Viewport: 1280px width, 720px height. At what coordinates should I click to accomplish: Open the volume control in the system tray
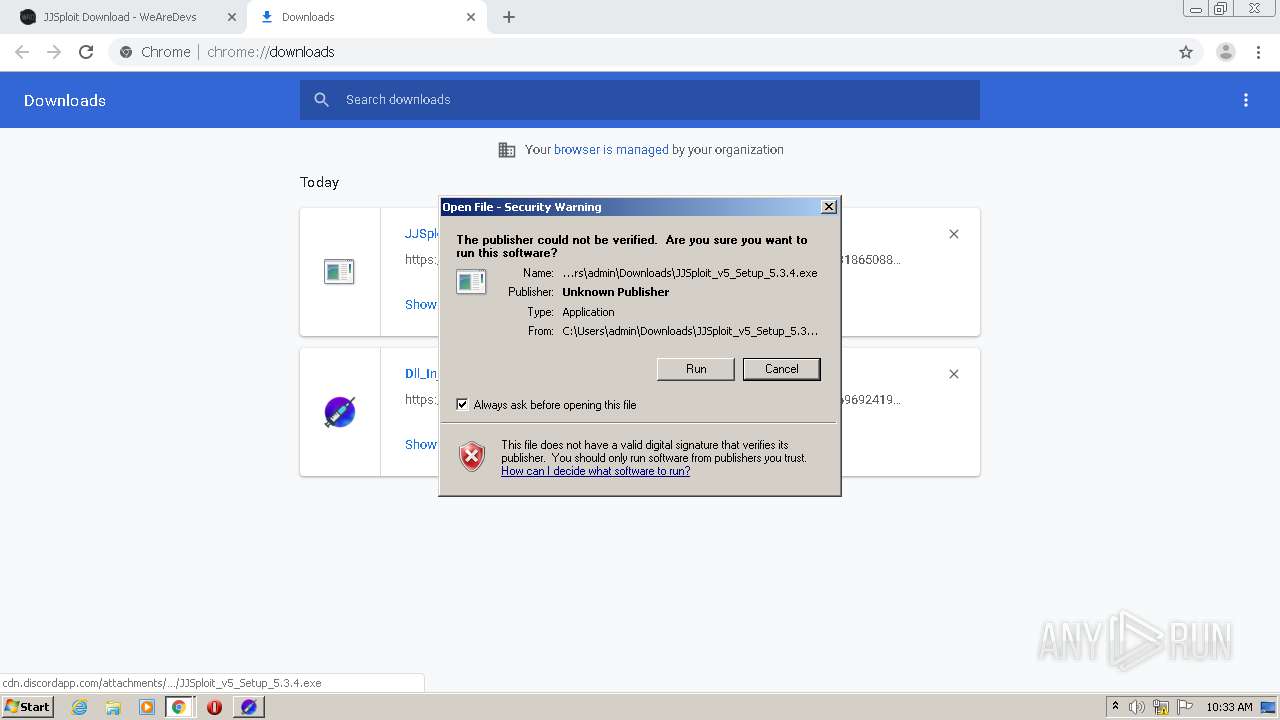[1137, 707]
